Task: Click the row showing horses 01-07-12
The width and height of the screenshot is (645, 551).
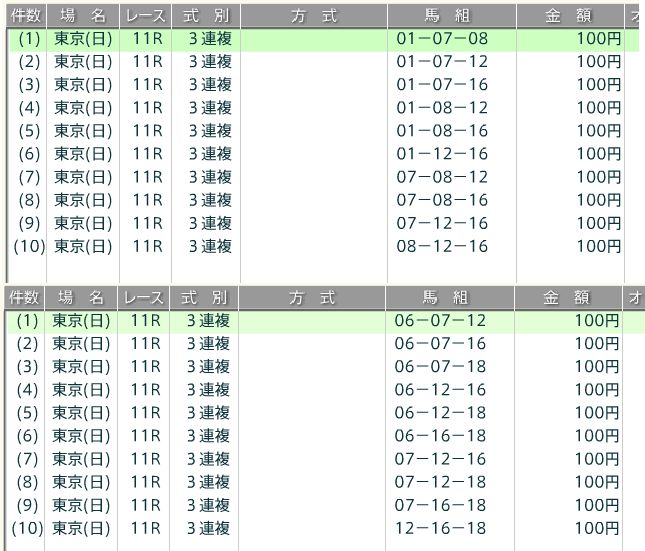Action: (442, 62)
